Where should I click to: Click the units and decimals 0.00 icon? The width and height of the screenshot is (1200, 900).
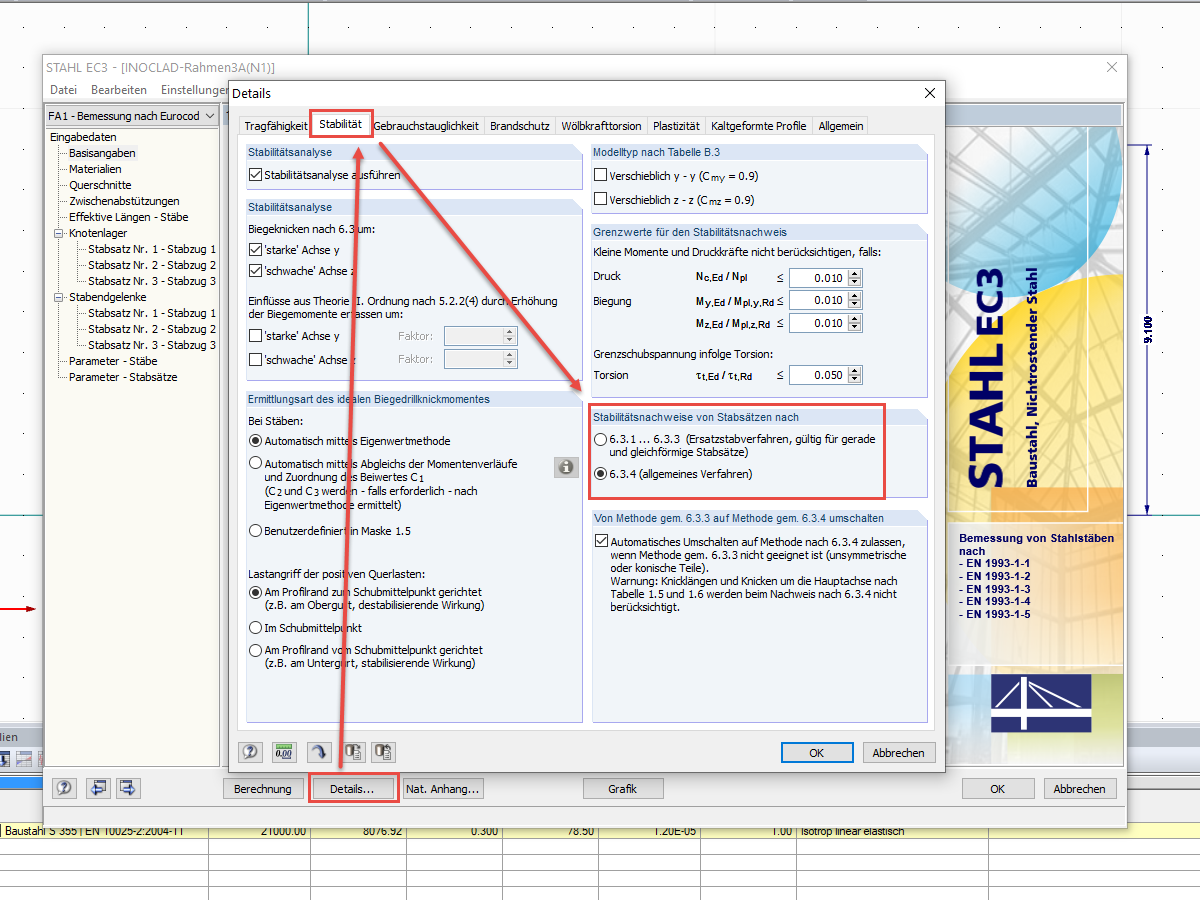[x=285, y=752]
